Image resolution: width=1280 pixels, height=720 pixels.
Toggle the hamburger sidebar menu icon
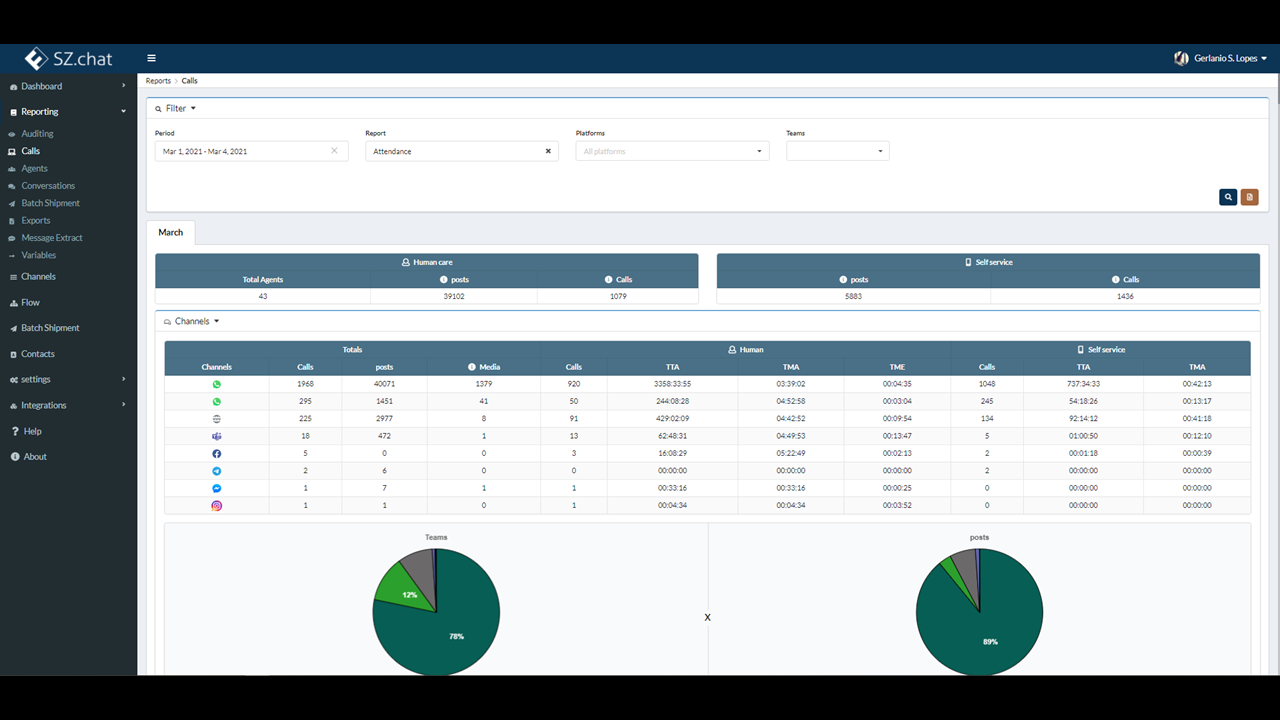pos(151,58)
